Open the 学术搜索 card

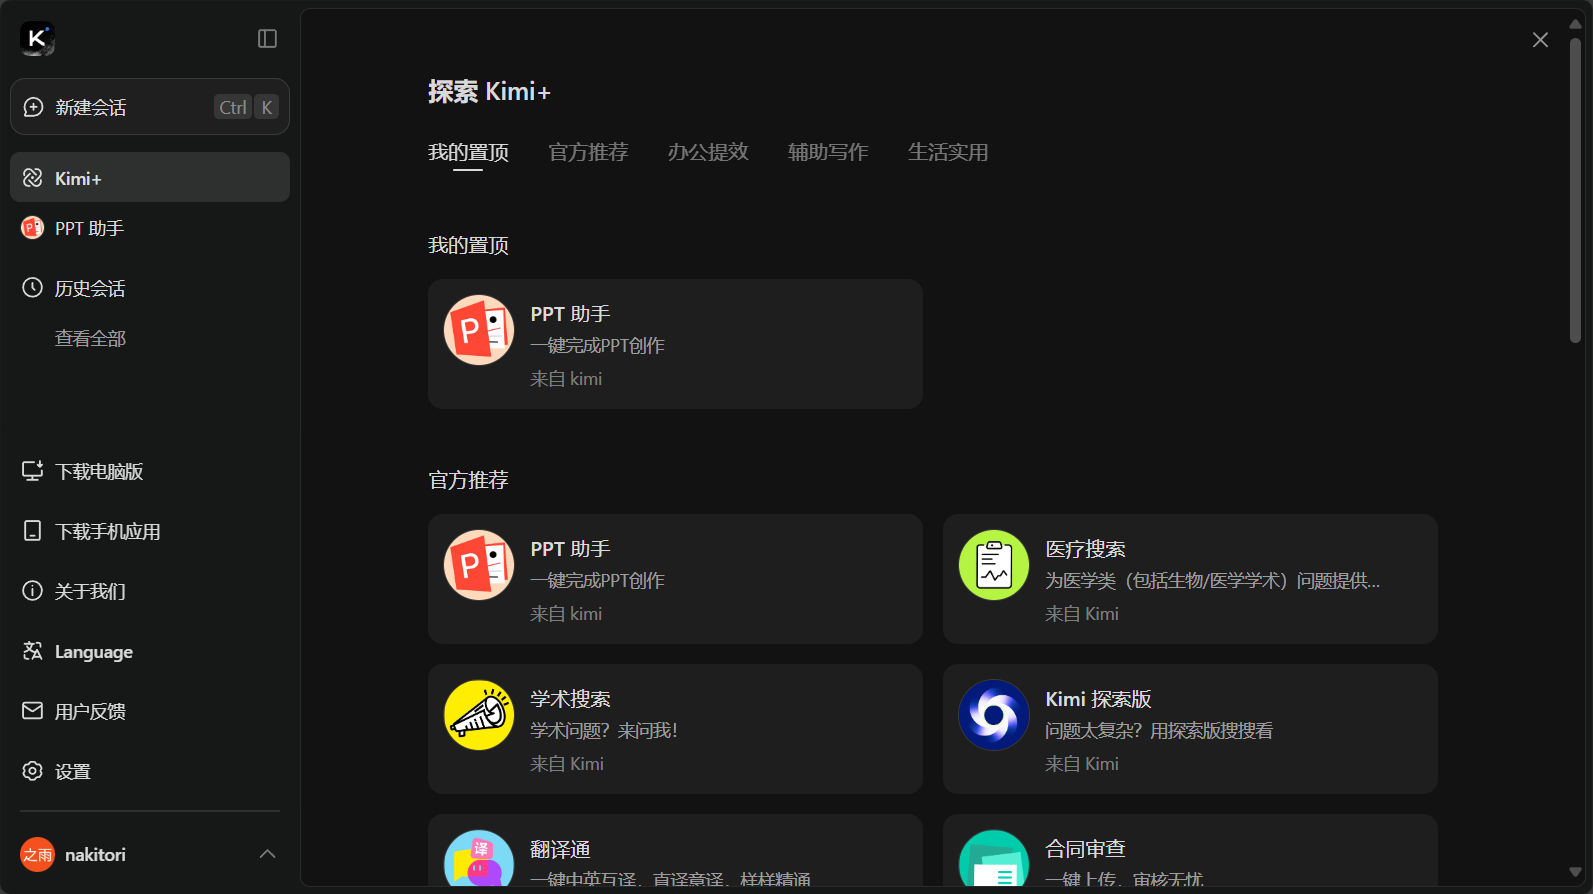tap(675, 729)
